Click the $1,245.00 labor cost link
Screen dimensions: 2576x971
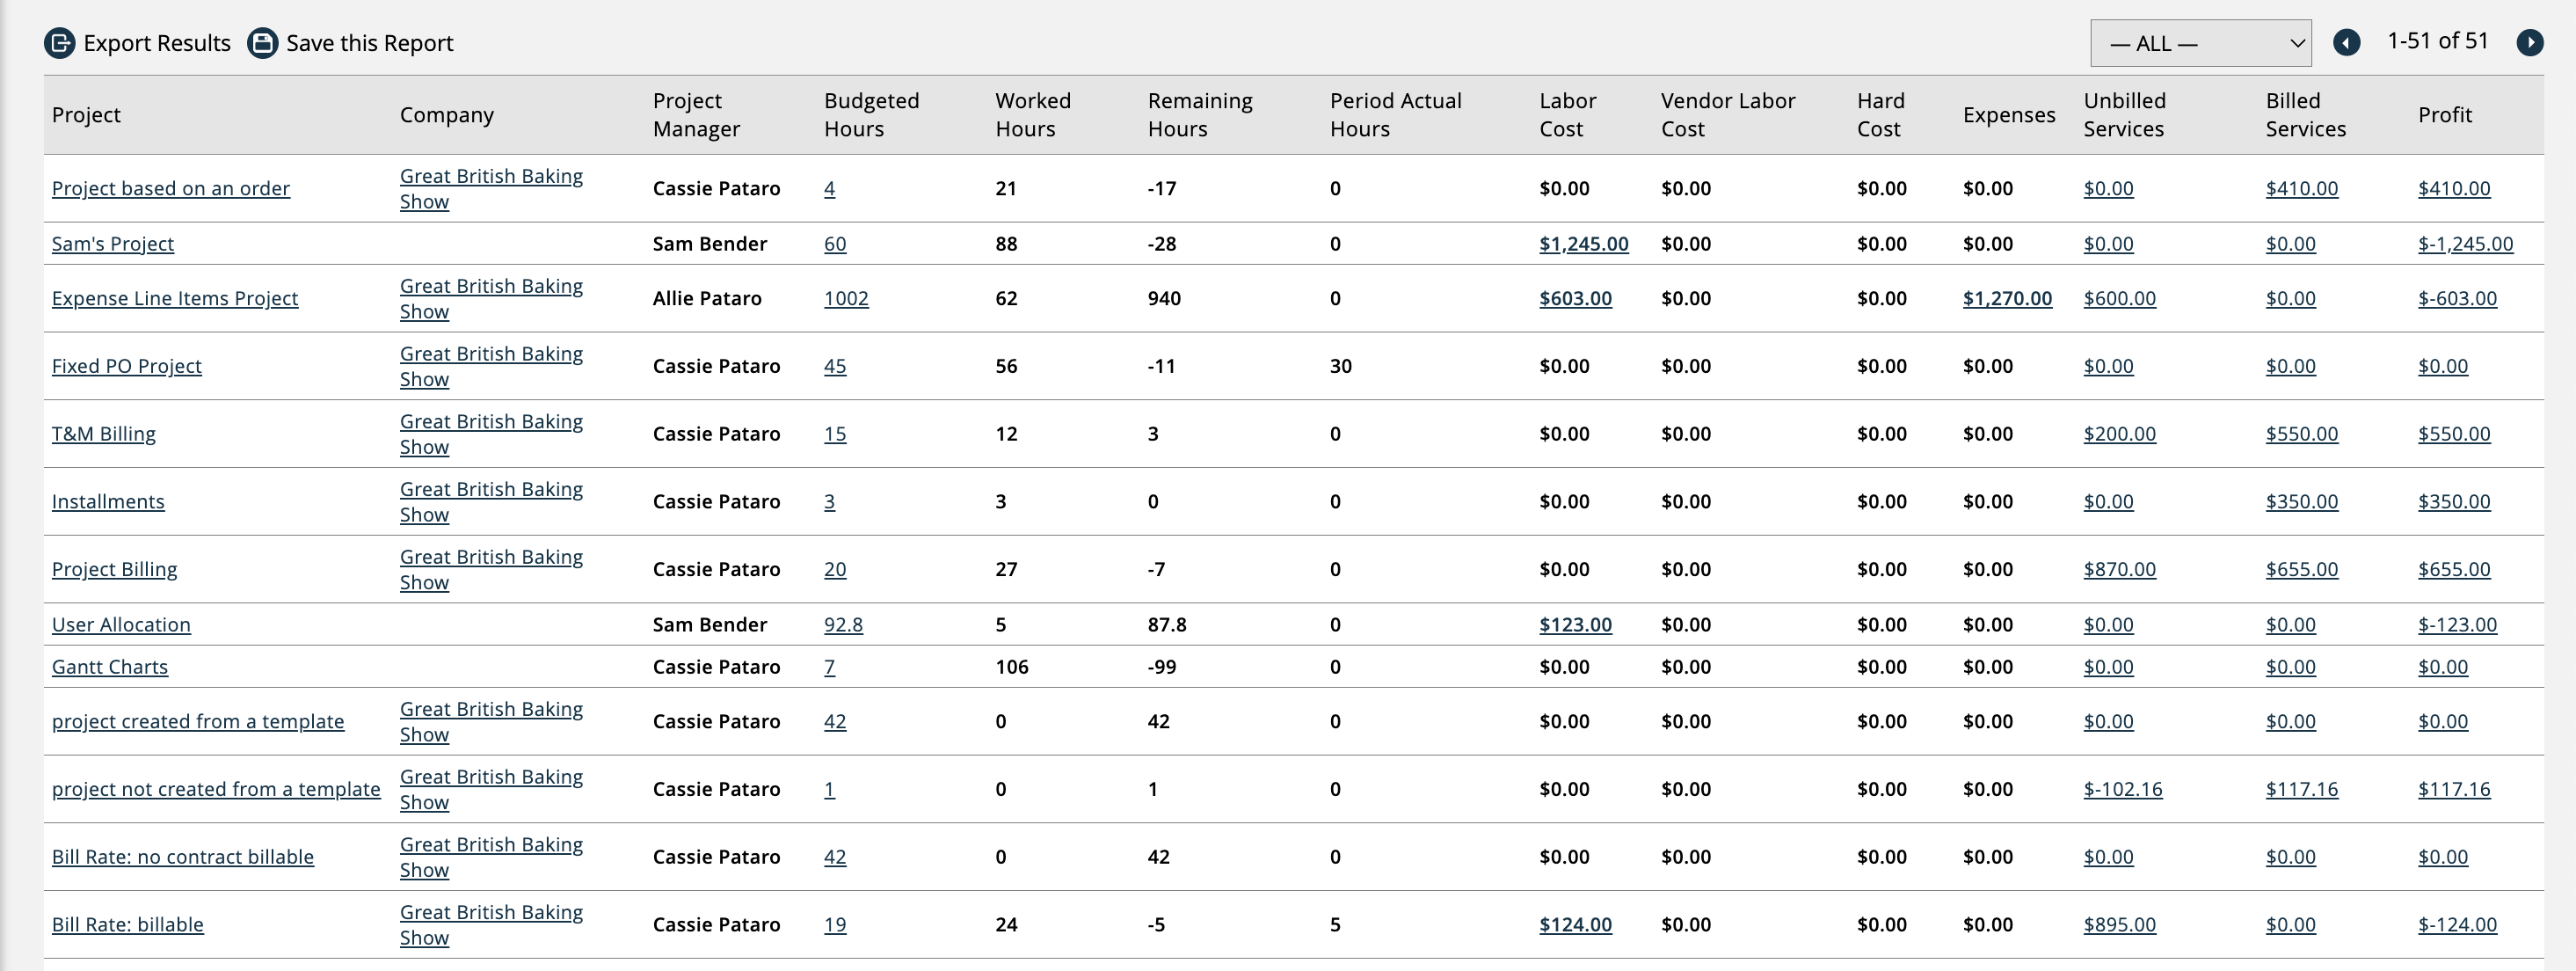(1583, 243)
